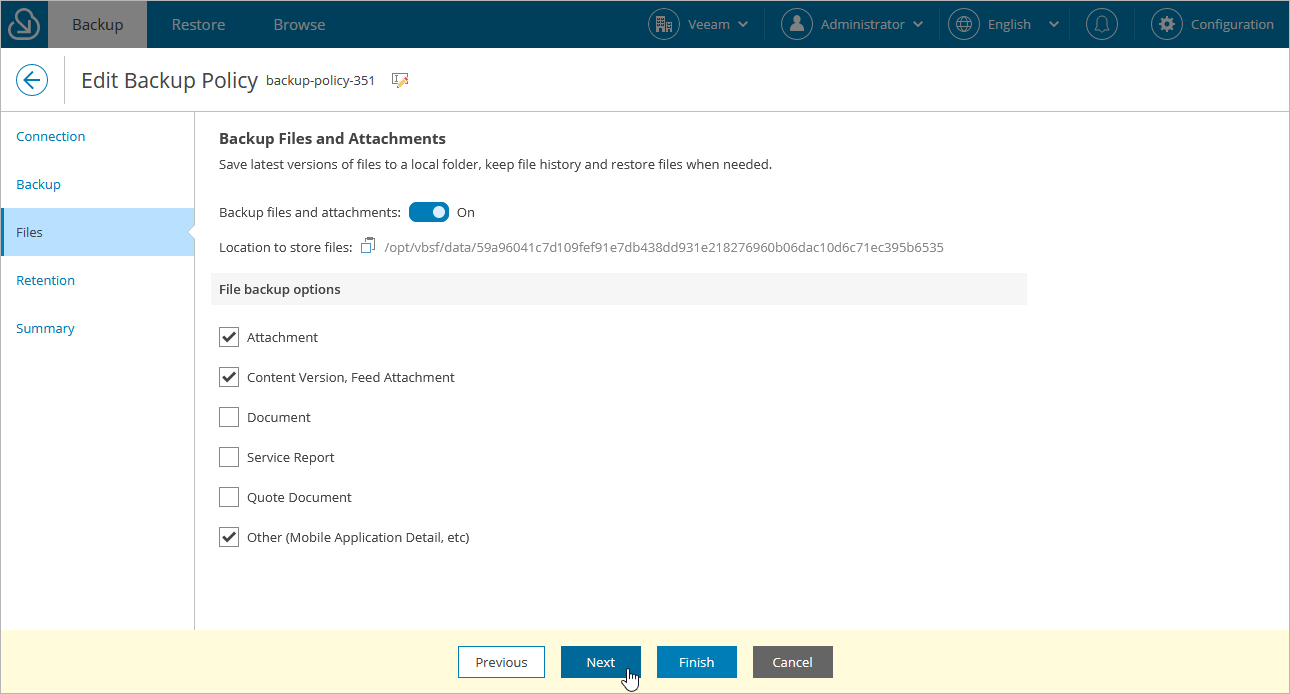
Task: Click the Edit Backup Policy title
Action: pos(170,81)
